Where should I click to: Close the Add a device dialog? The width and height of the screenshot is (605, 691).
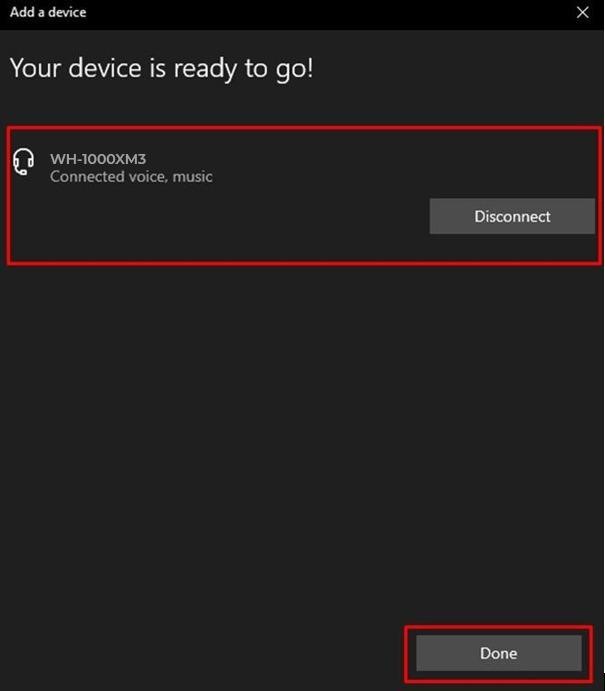(x=583, y=12)
